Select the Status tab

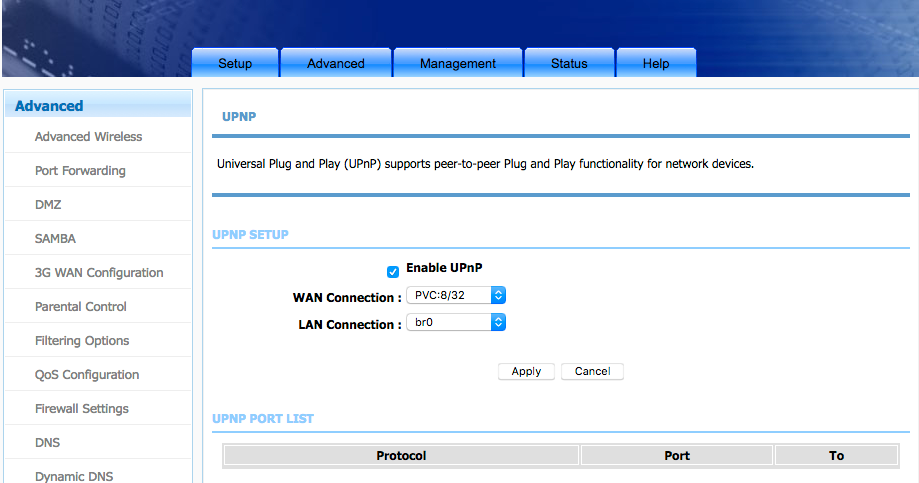[x=569, y=63]
